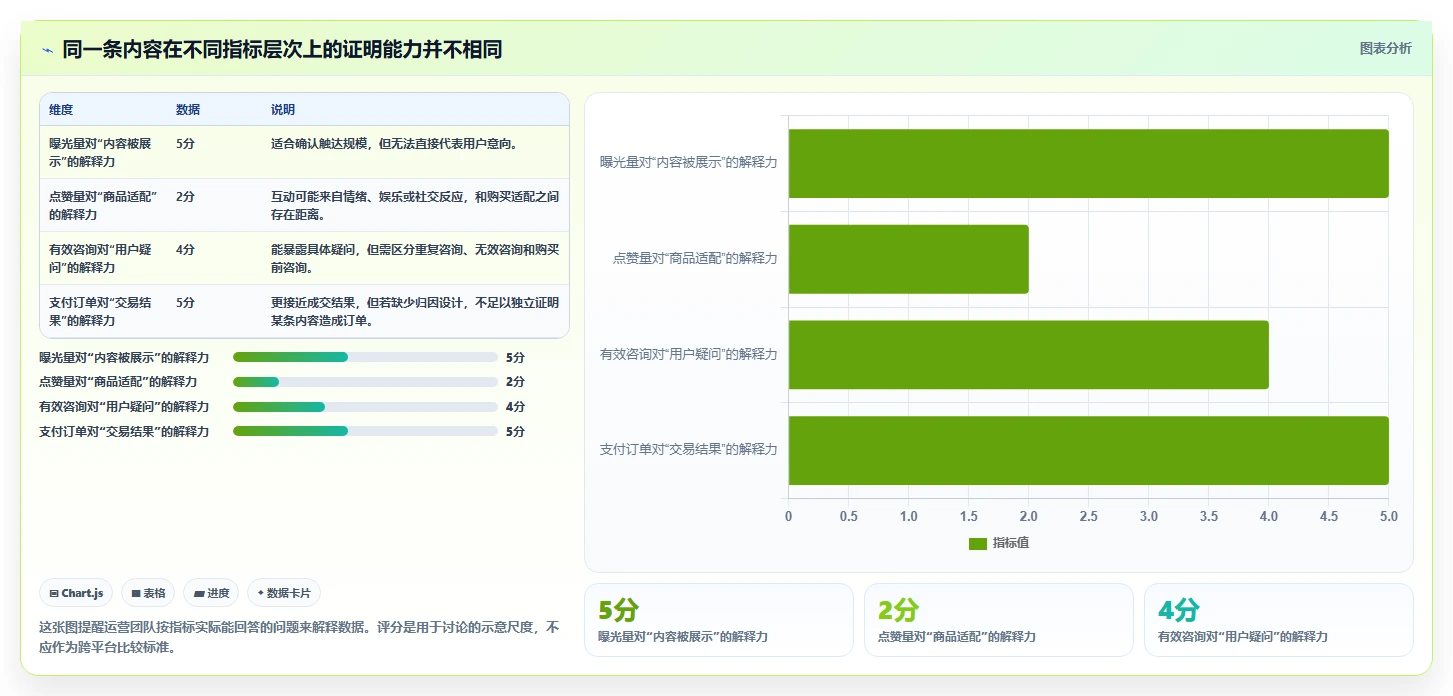Click the 0.5 tick on the chart x-axis
The image size is (1453, 696).
point(849,517)
